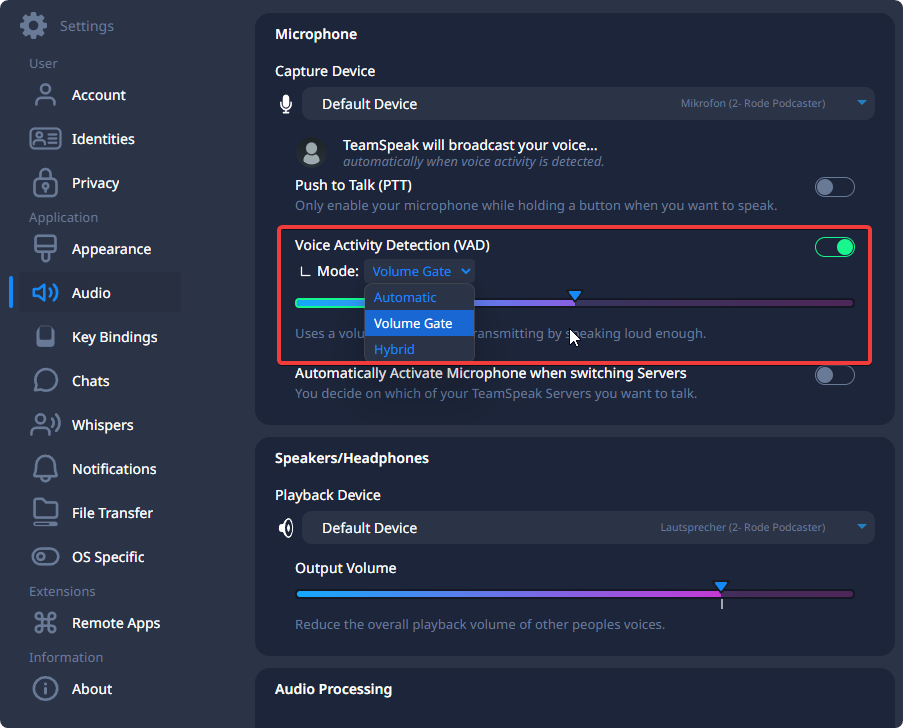Click the Key Bindings icon

coord(45,337)
